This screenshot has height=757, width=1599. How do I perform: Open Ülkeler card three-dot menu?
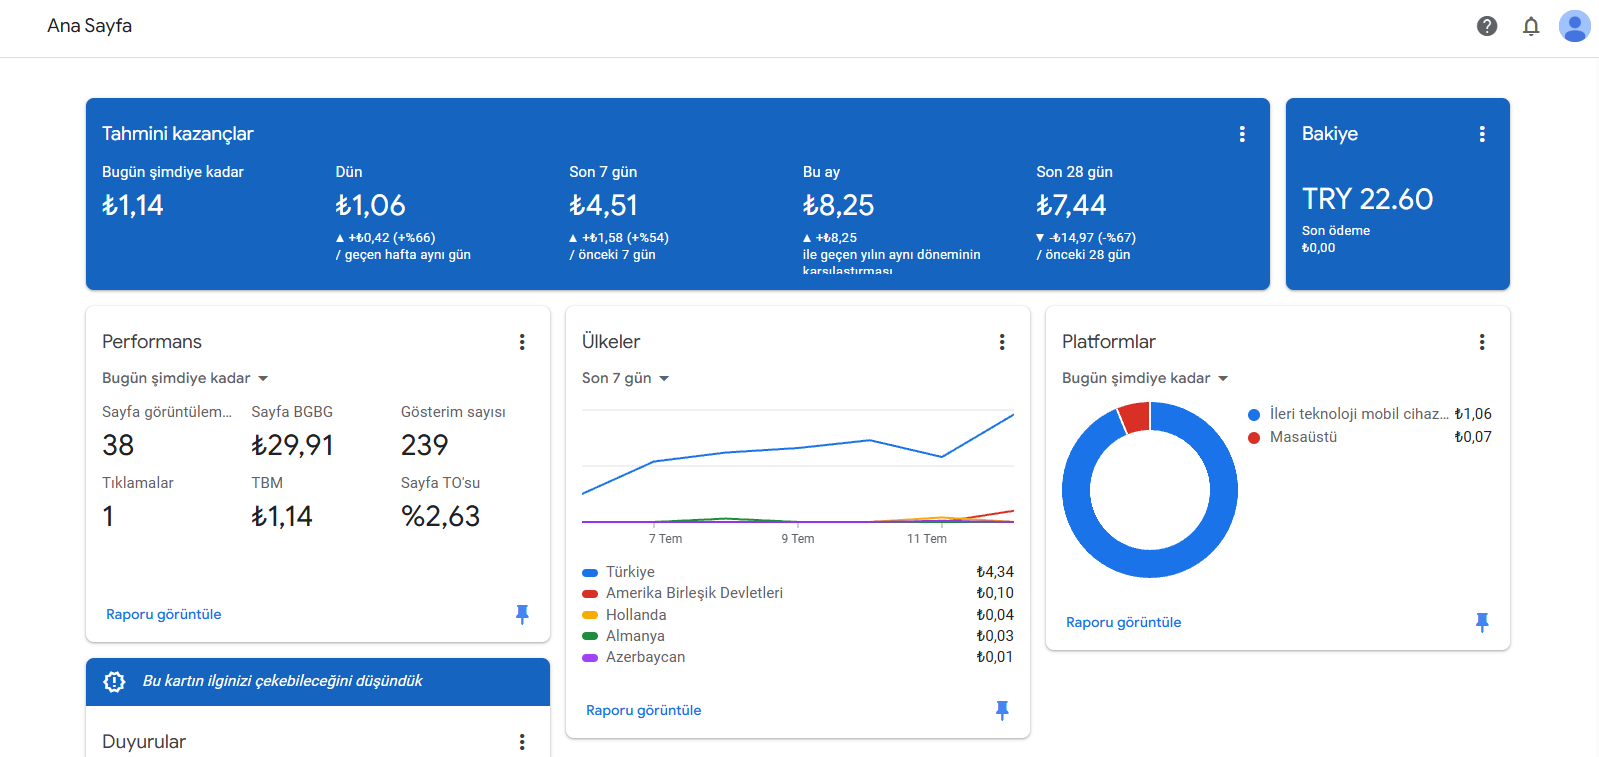pos(1002,342)
